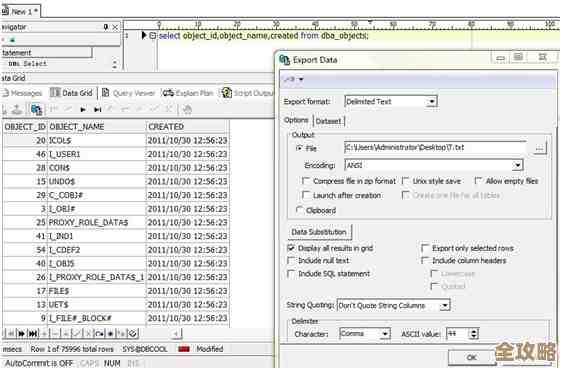Screen dimensions: 562x370
Task: Open the Query Viewer tab
Action: [x=130, y=93]
